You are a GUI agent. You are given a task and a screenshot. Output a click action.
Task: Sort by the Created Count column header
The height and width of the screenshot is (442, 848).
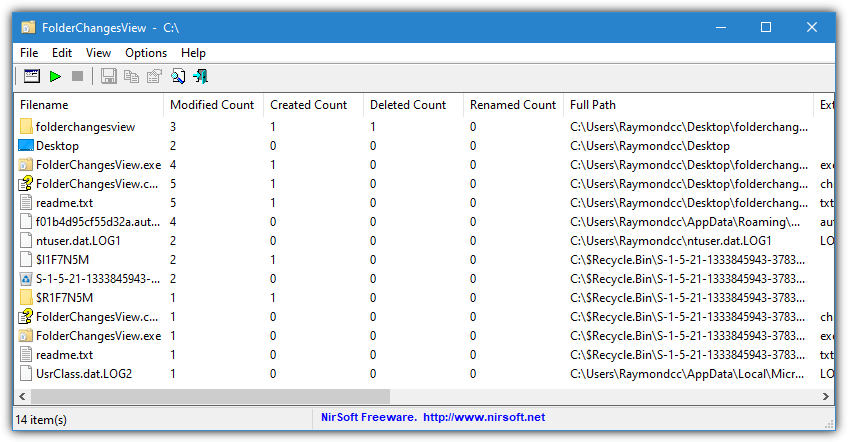pos(313,105)
